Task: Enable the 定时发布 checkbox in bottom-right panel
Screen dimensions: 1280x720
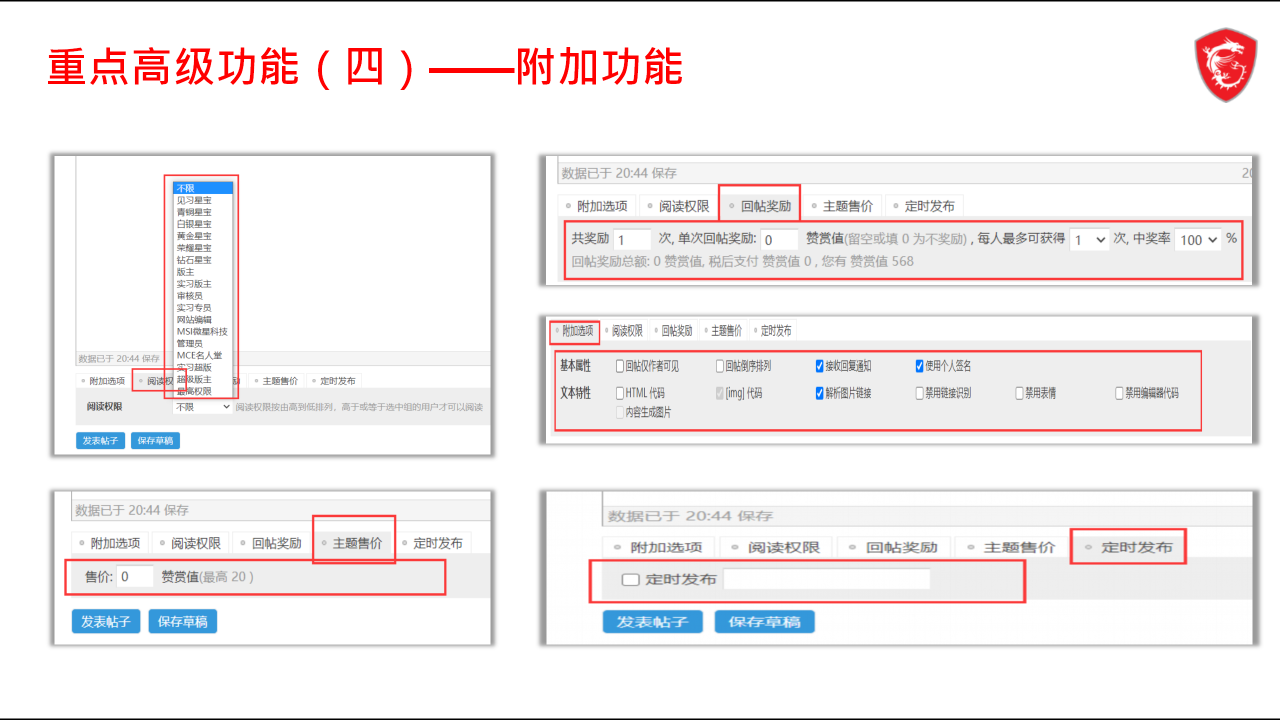Action: (630, 579)
